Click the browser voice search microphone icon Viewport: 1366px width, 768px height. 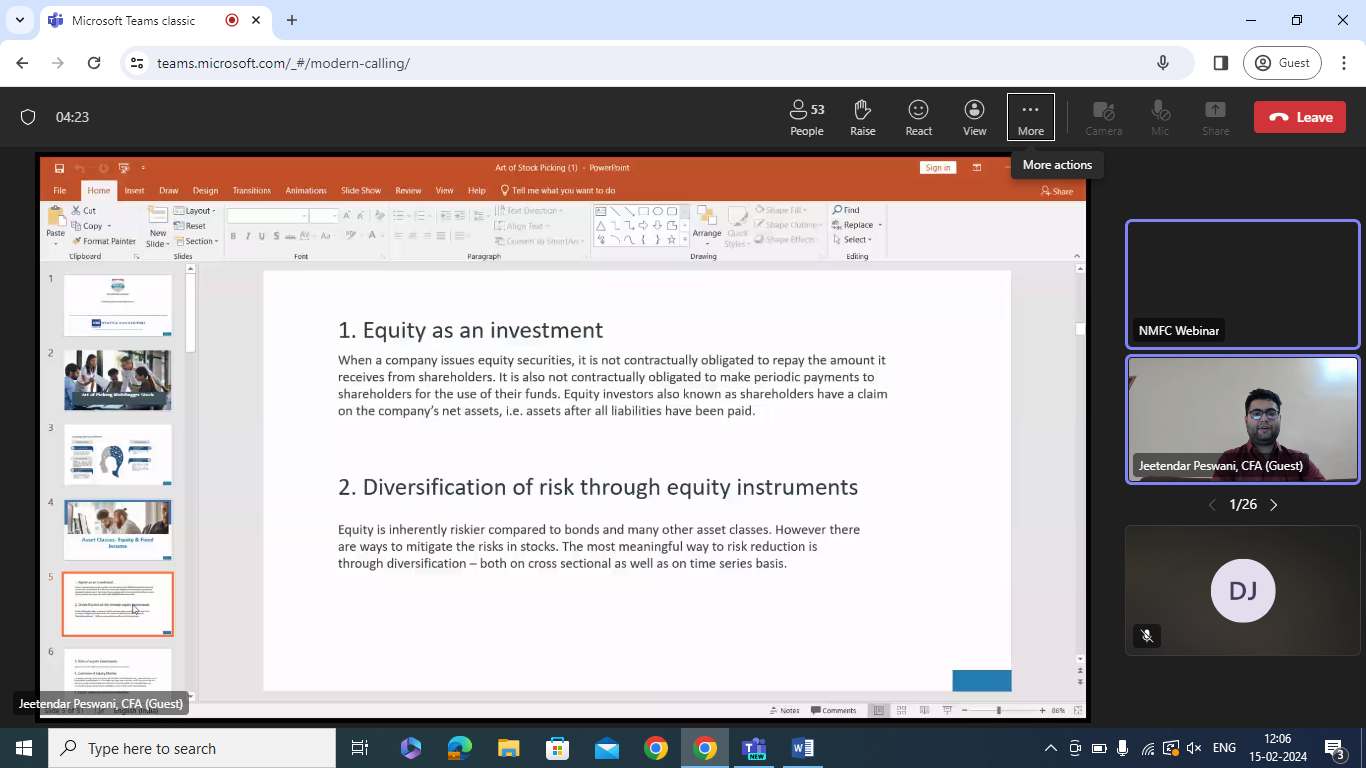tap(1163, 63)
